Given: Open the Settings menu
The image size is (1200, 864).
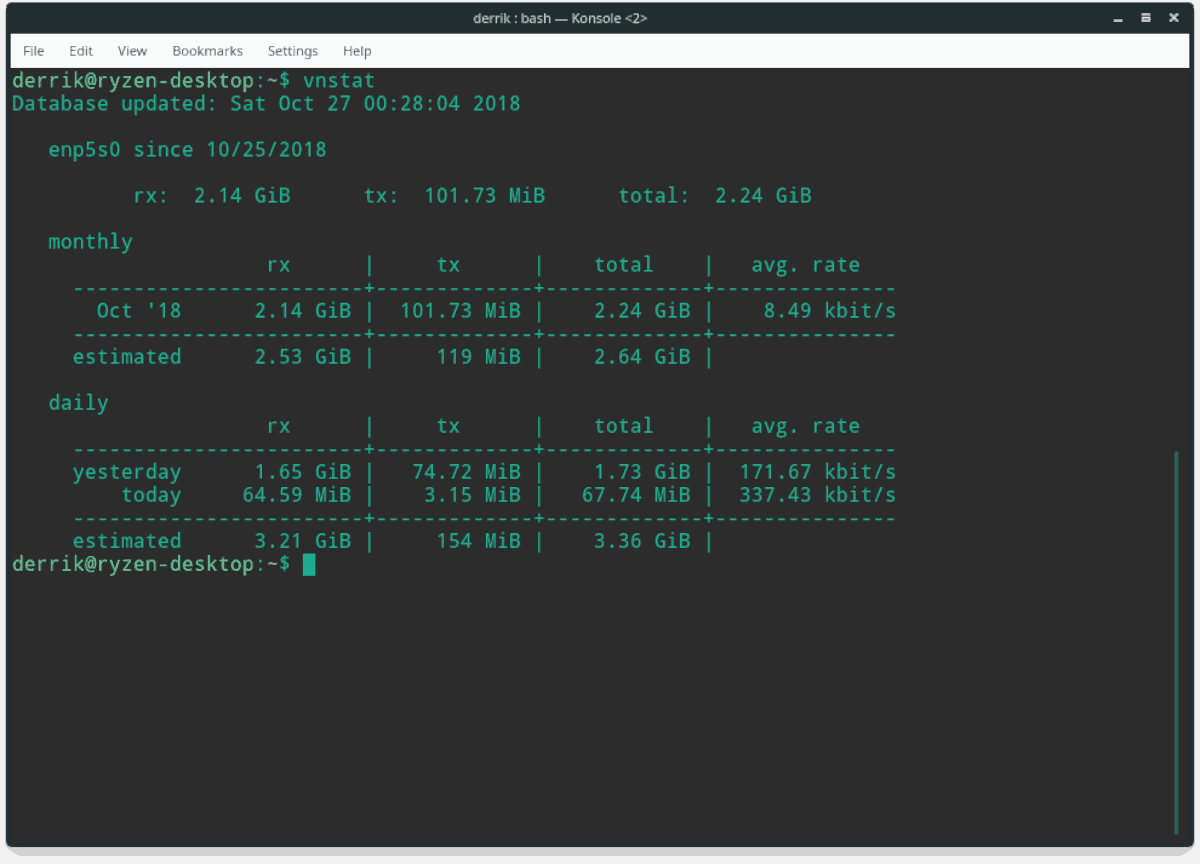Looking at the screenshot, I should point(293,50).
